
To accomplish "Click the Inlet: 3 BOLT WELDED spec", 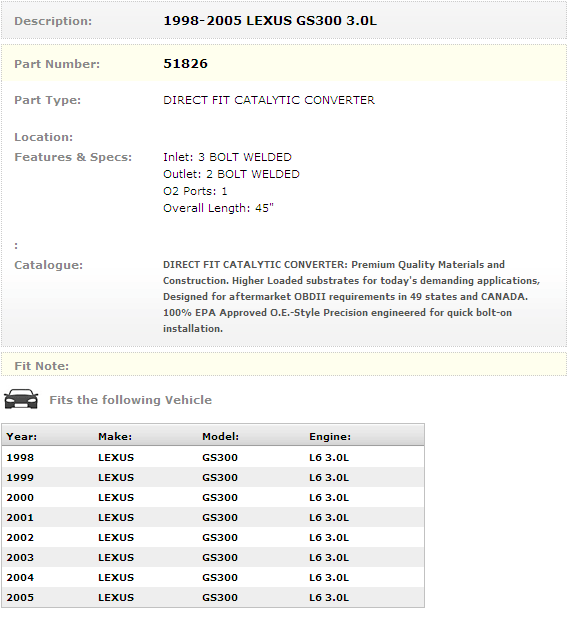I will click(228, 157).
